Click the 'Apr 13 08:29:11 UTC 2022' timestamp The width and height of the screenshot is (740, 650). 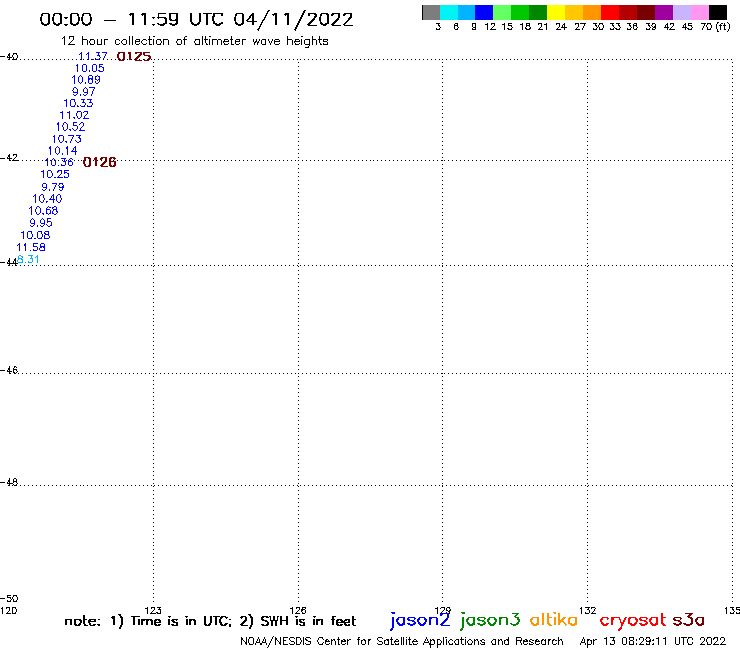pyautogui.click(x=653, y=642)
